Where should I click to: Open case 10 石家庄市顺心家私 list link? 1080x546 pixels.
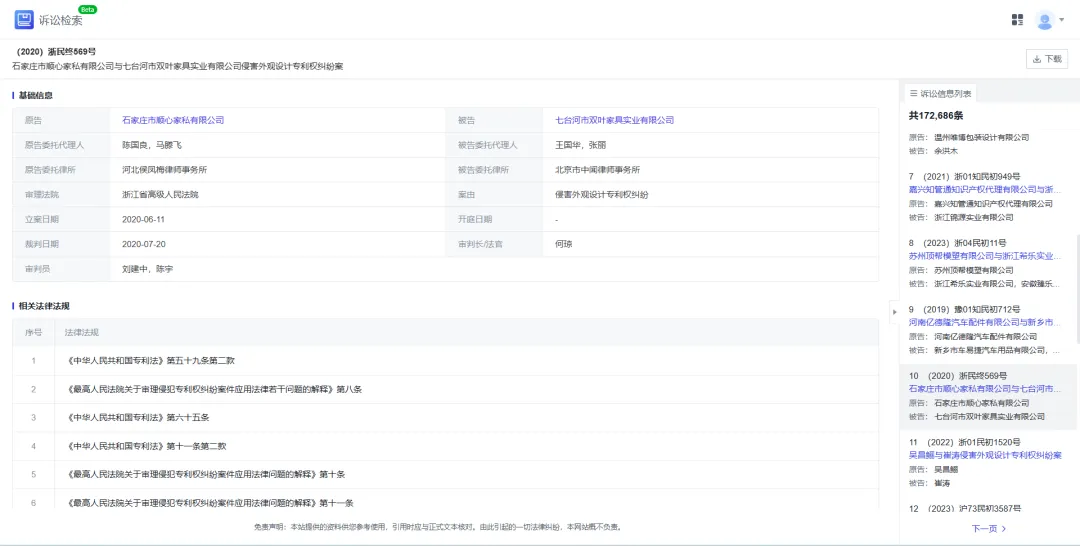985,389
